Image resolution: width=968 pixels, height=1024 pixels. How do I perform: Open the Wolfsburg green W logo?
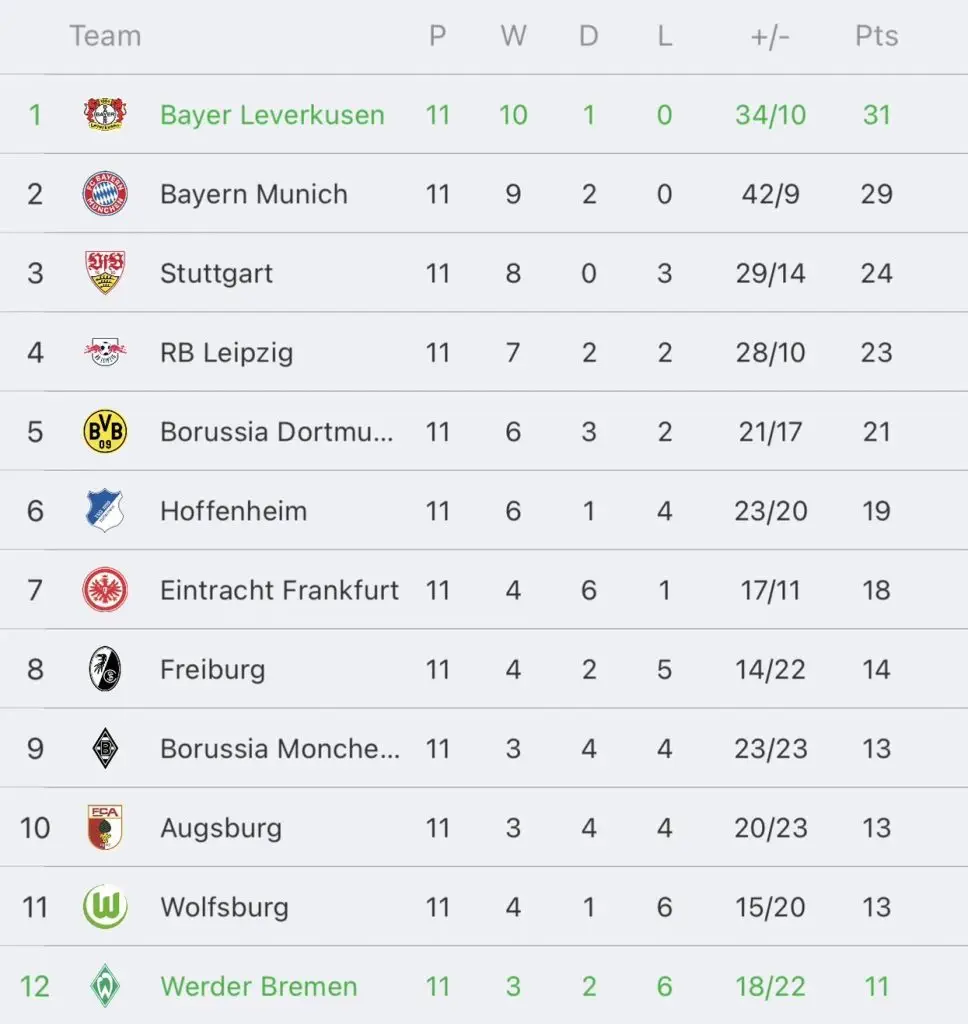pyautogui.click(x=105, y=906)
